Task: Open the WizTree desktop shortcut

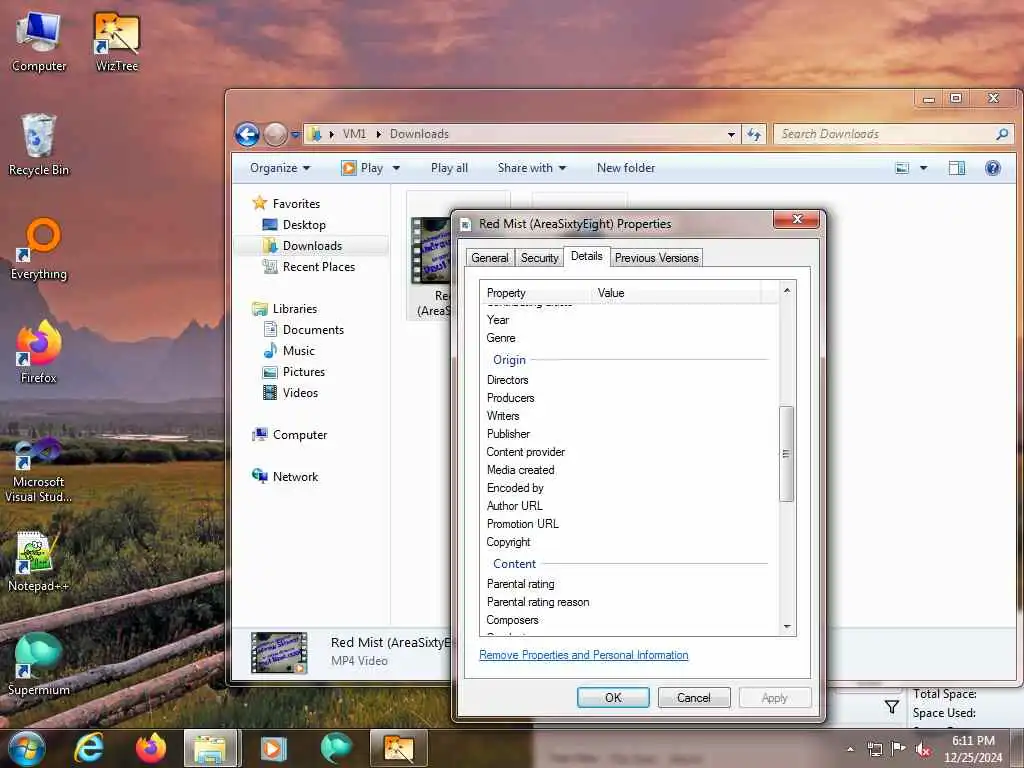Action: pyautogui.click(x=117, y=40)
